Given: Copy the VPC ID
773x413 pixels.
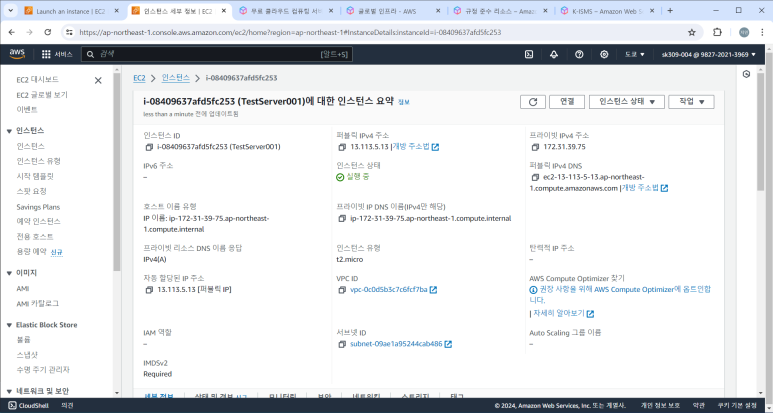Looking at the screenshot, I should pyautogui.click(x=342, y=290).
